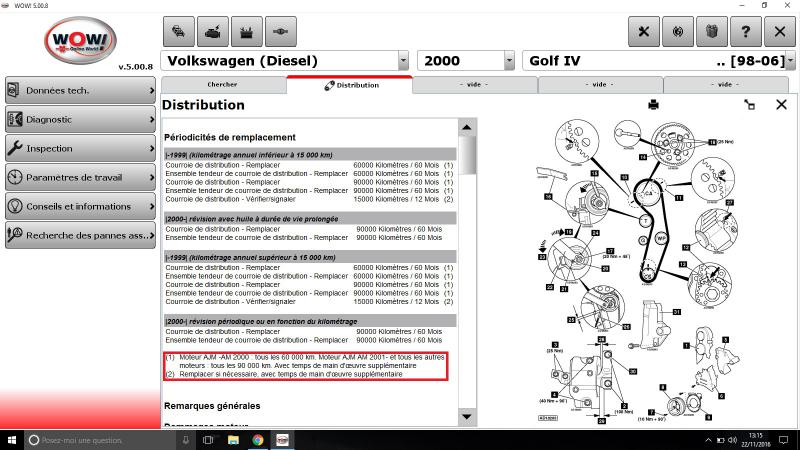Open help with the question mark button

[x=746, y=32]
